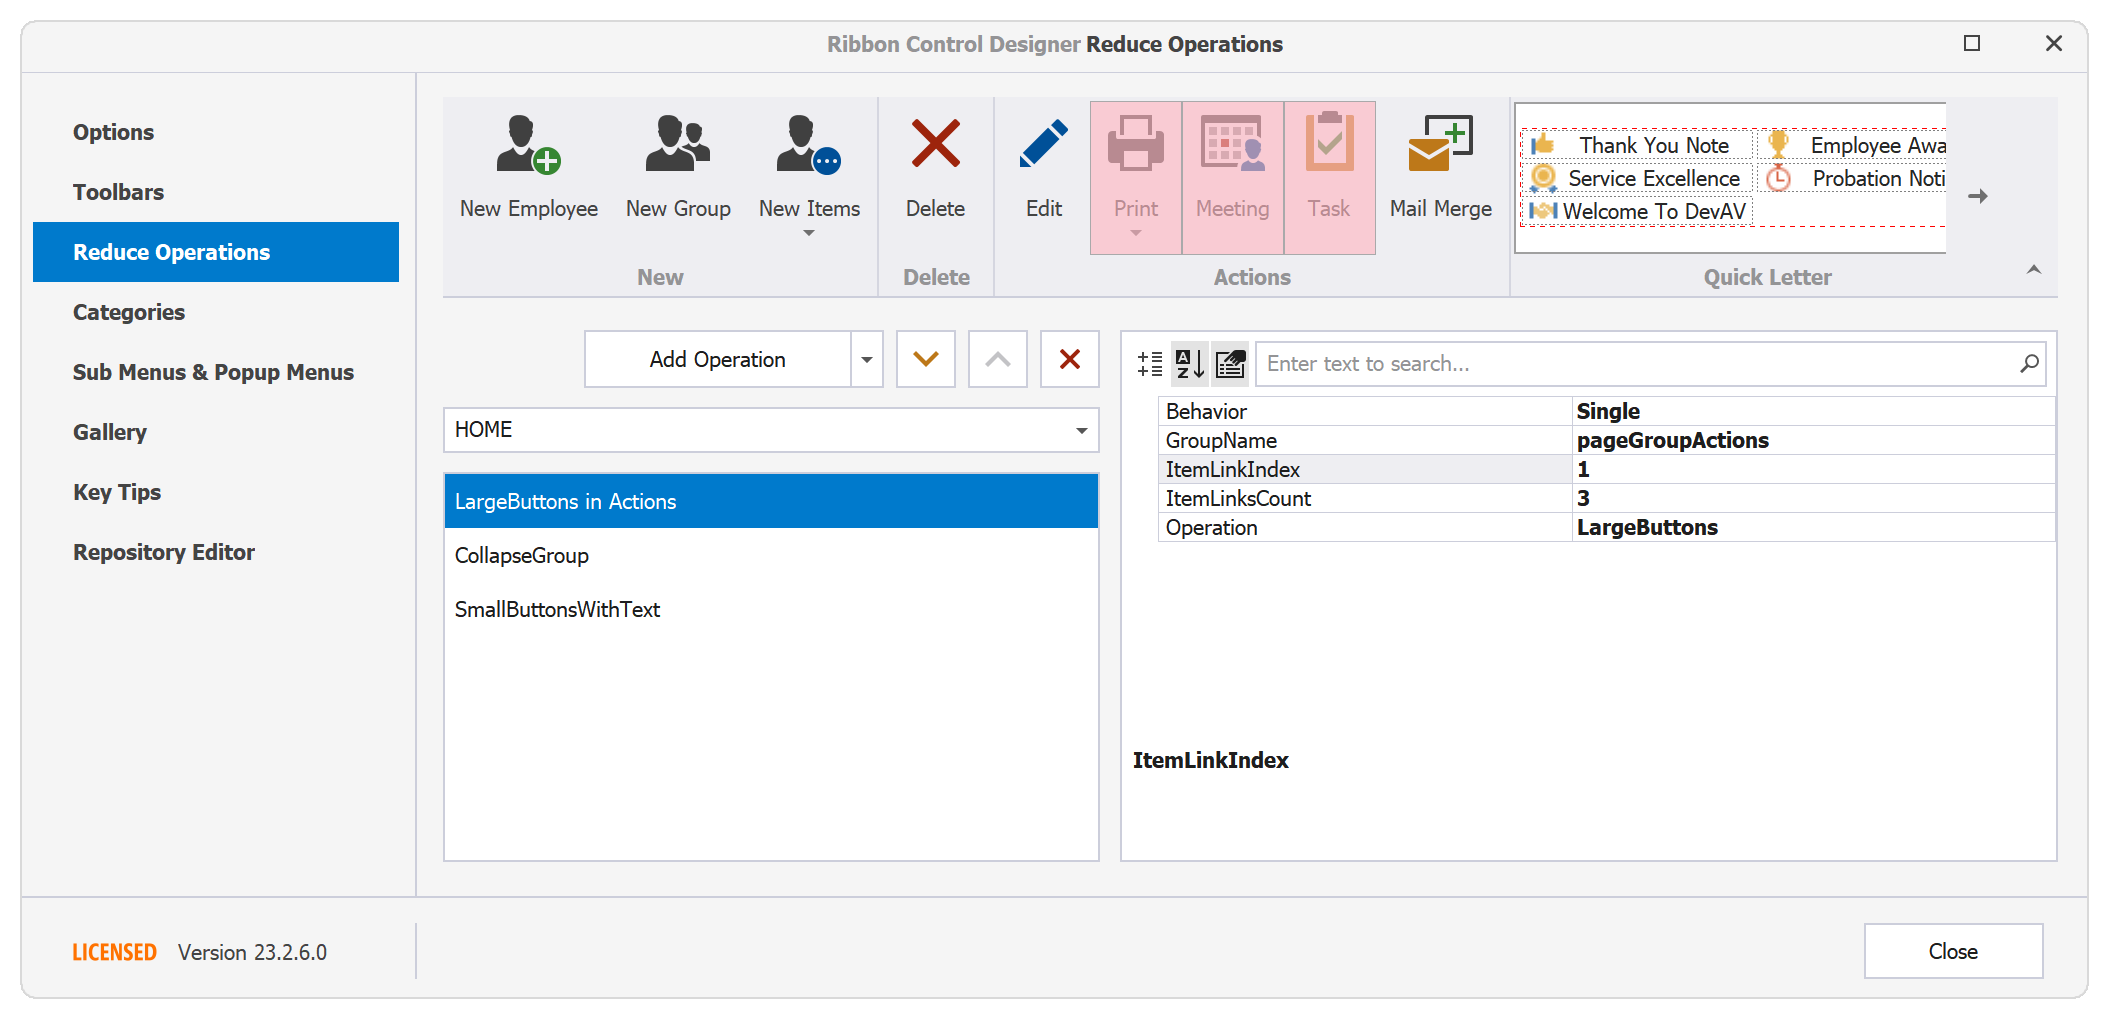Collapse the Quick Letter ribbon group chevron
2110x1020 pixels.
(x=2033, y=269)
